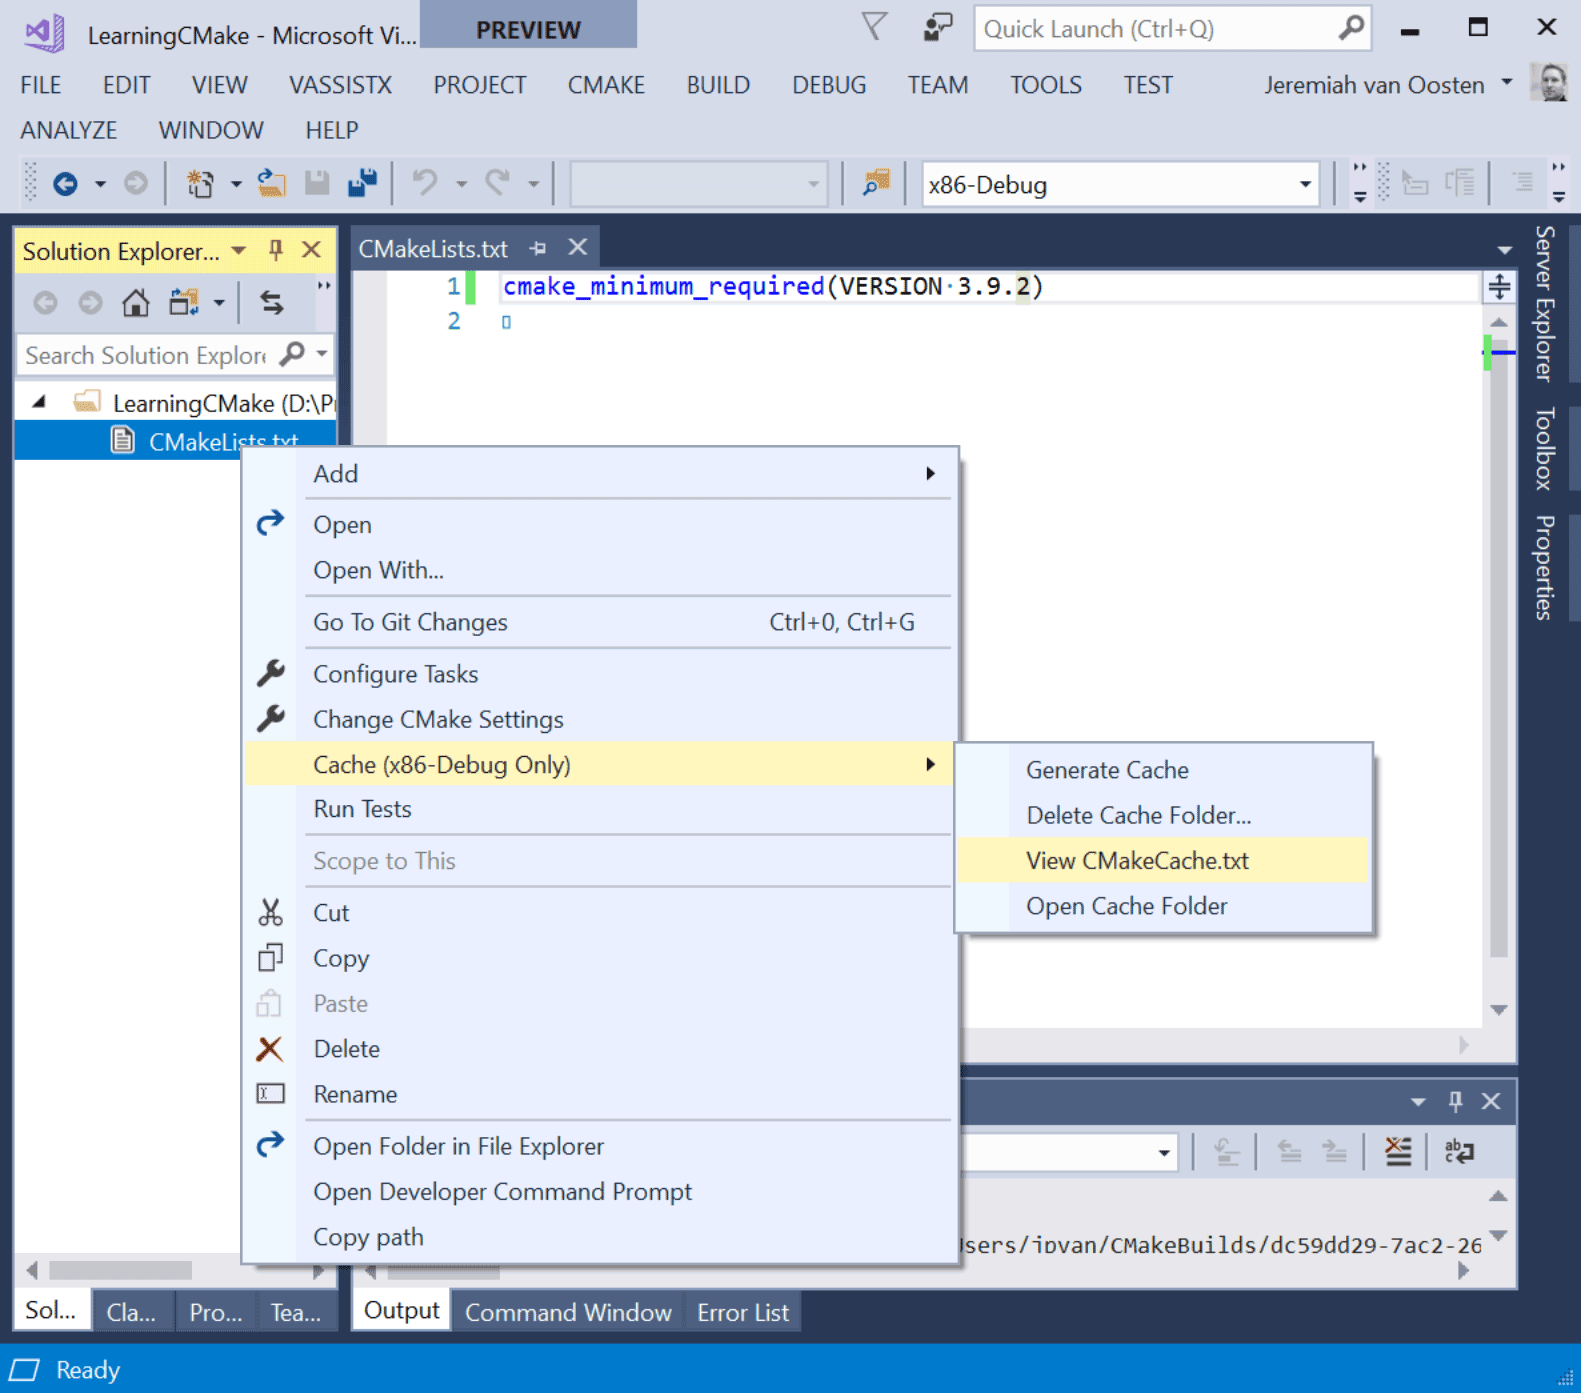Open Solution Explorer window options dropdown
Screen dimensions: 1581x1393
click(238, 251)
